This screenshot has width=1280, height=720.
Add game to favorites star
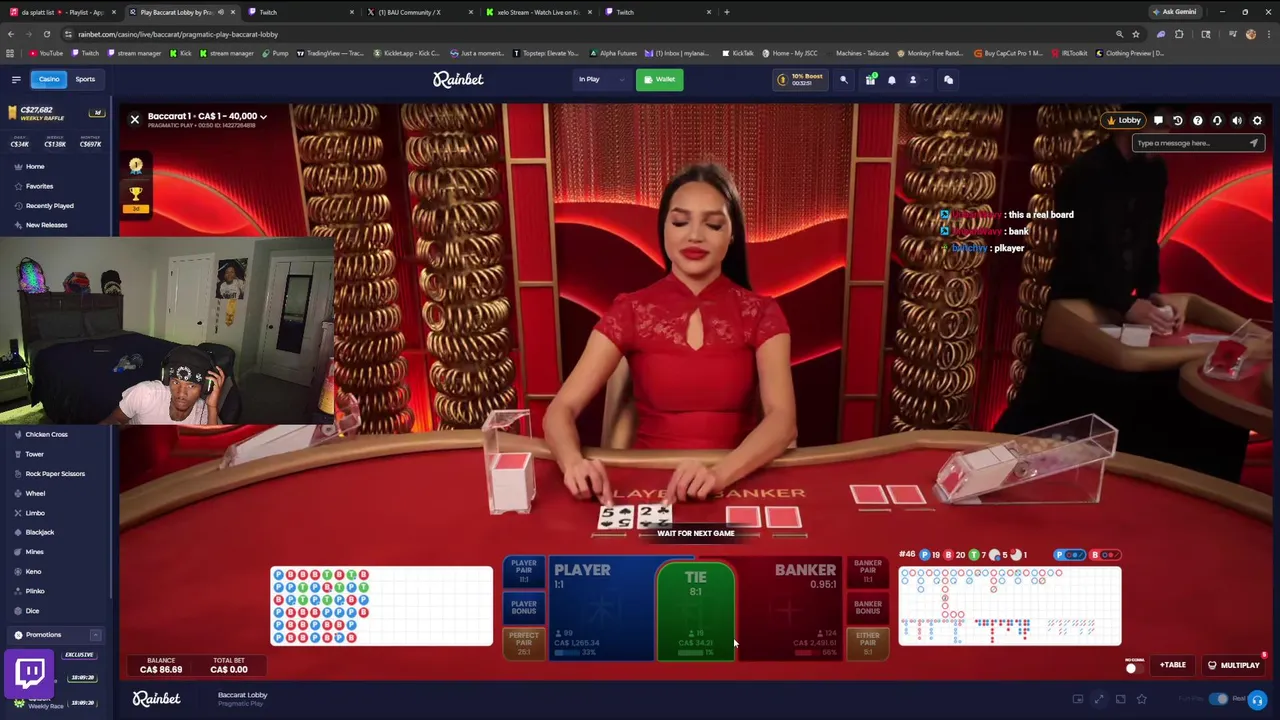click(x=1142, y=699)
